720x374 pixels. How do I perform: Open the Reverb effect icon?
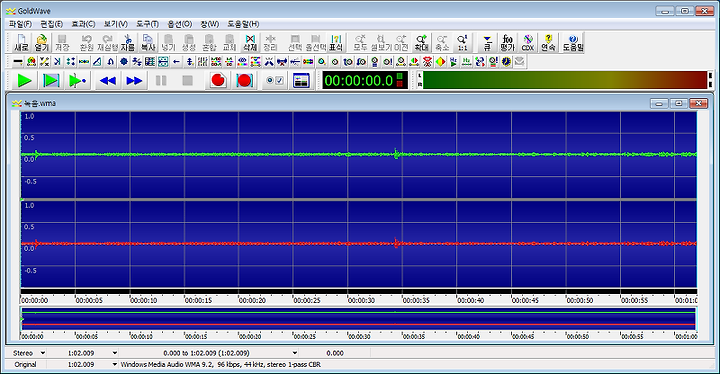(163, 61)
